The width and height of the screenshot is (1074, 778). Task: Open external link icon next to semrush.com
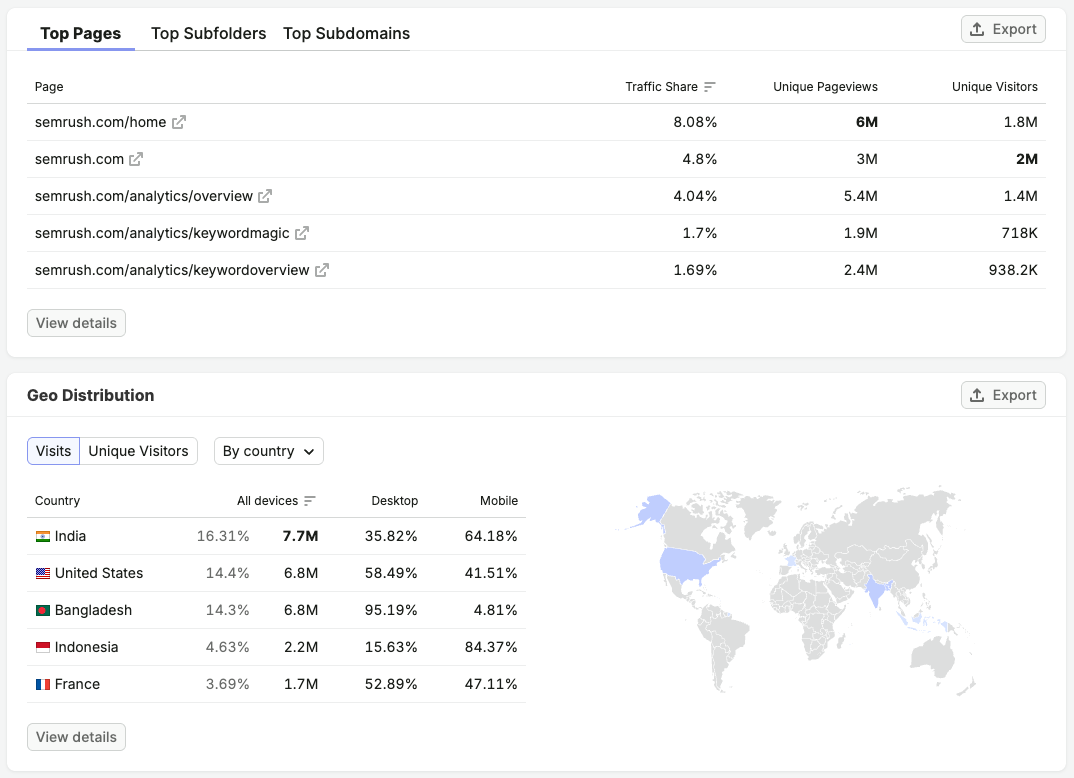pos(136,159)
